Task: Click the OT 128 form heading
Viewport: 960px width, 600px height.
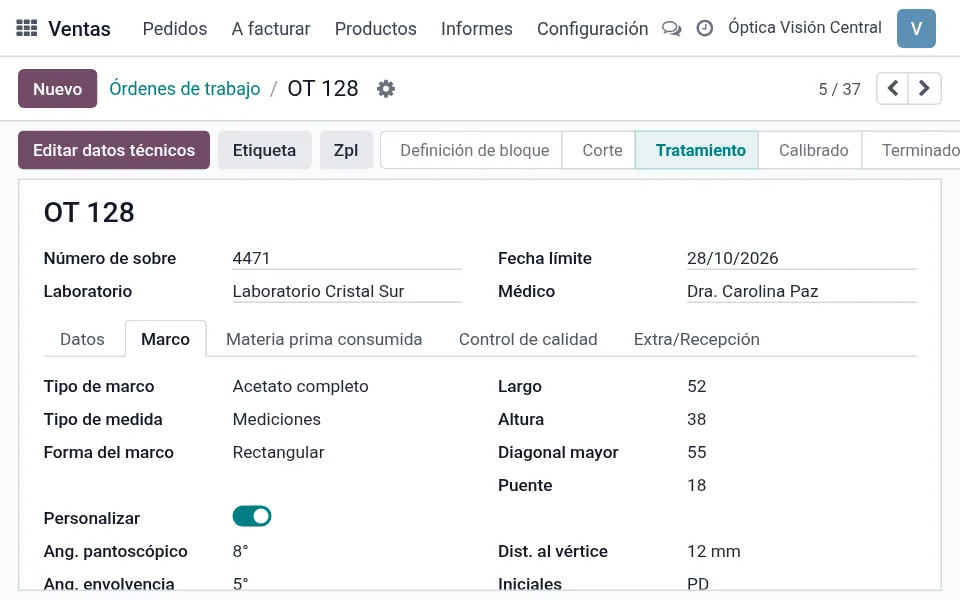Action: click(x=89, y=212)
